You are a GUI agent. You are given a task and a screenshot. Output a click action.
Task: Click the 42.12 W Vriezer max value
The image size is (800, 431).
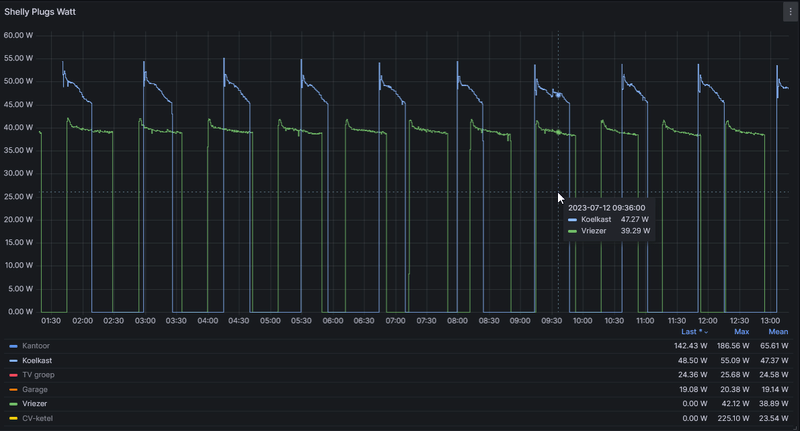coord(735,404)
